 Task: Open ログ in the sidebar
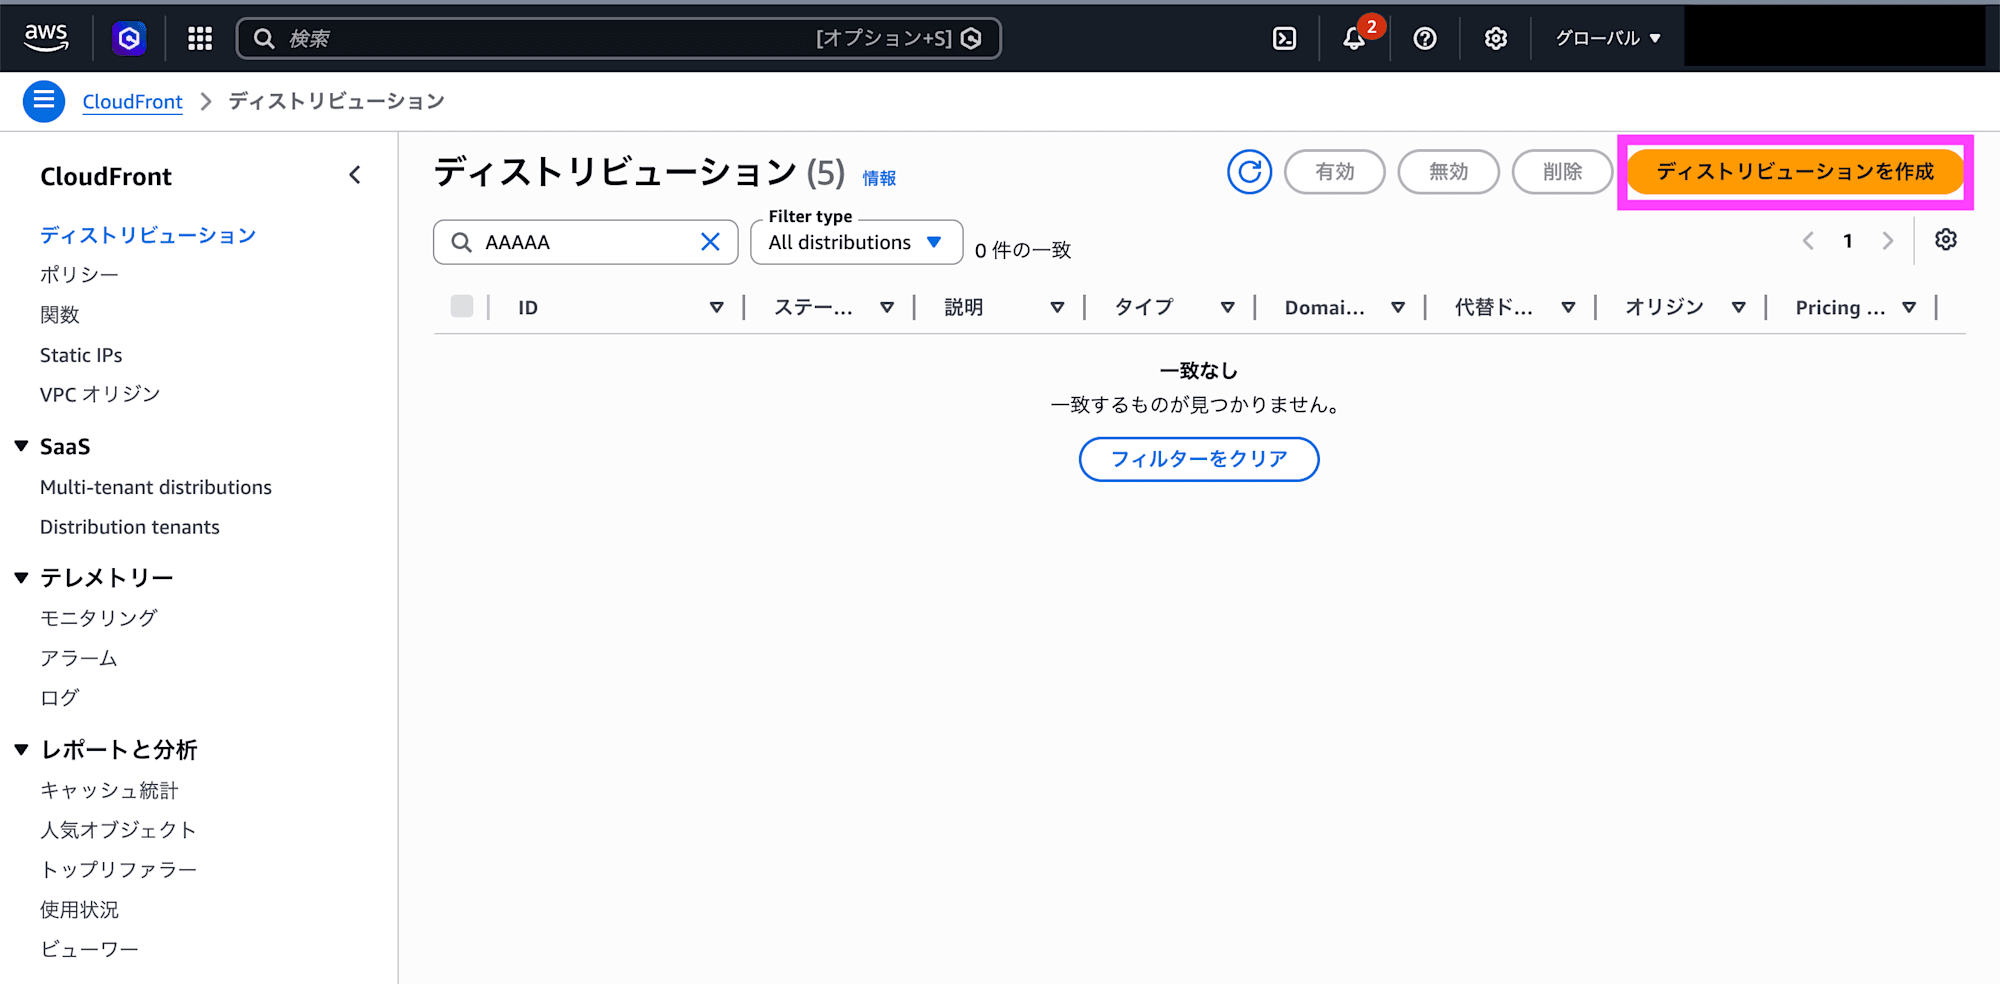click(60, 698)
